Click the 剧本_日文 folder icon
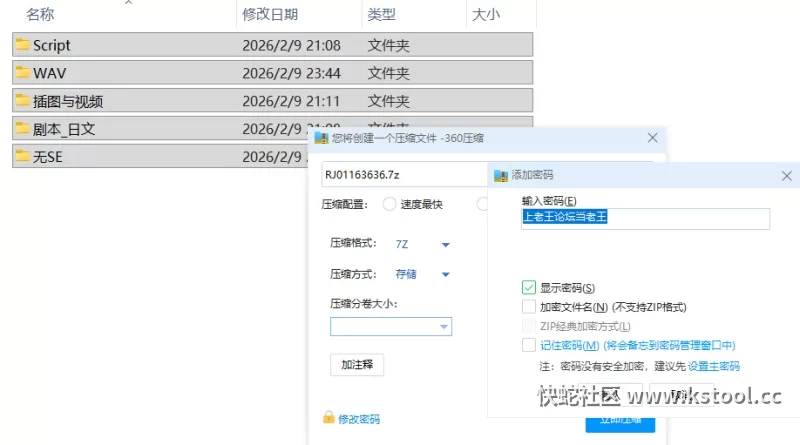This screenshot has height=445, width=800. coord(22,128)
